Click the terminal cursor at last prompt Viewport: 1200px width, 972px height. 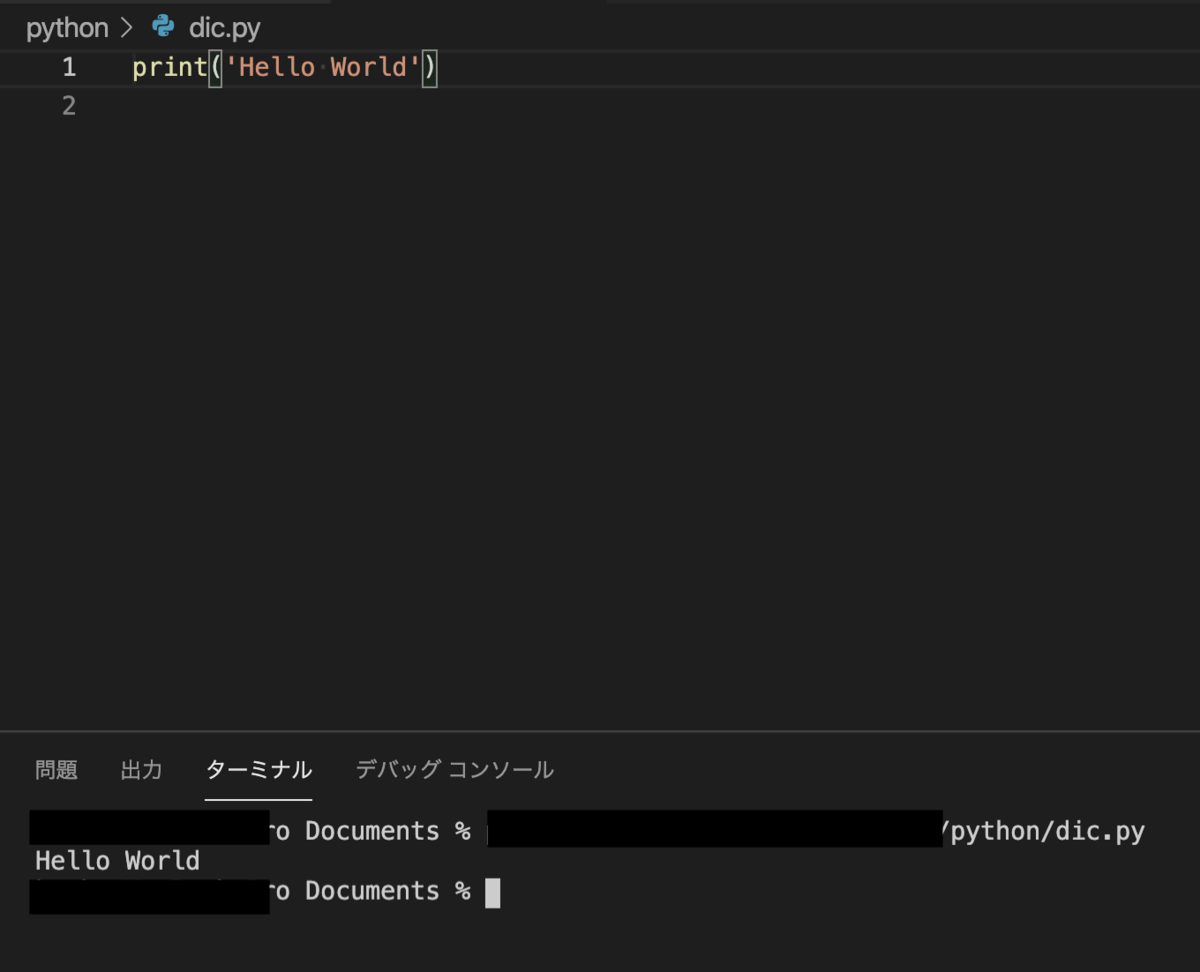tap(492, 892)
